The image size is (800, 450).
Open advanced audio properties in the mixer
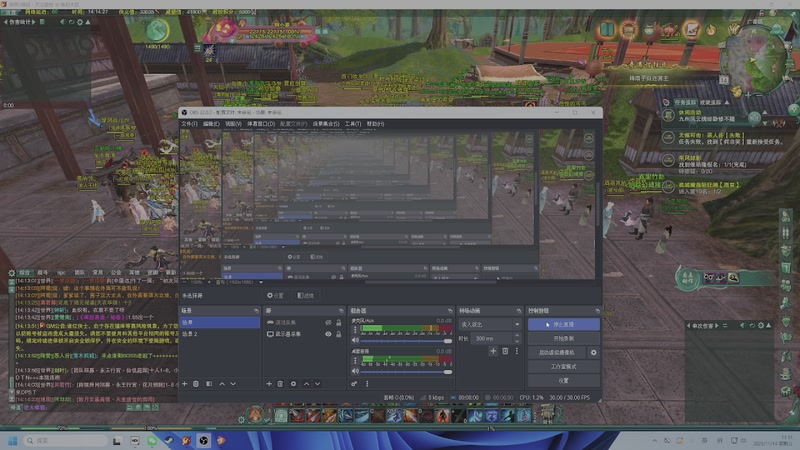[354, 384]
